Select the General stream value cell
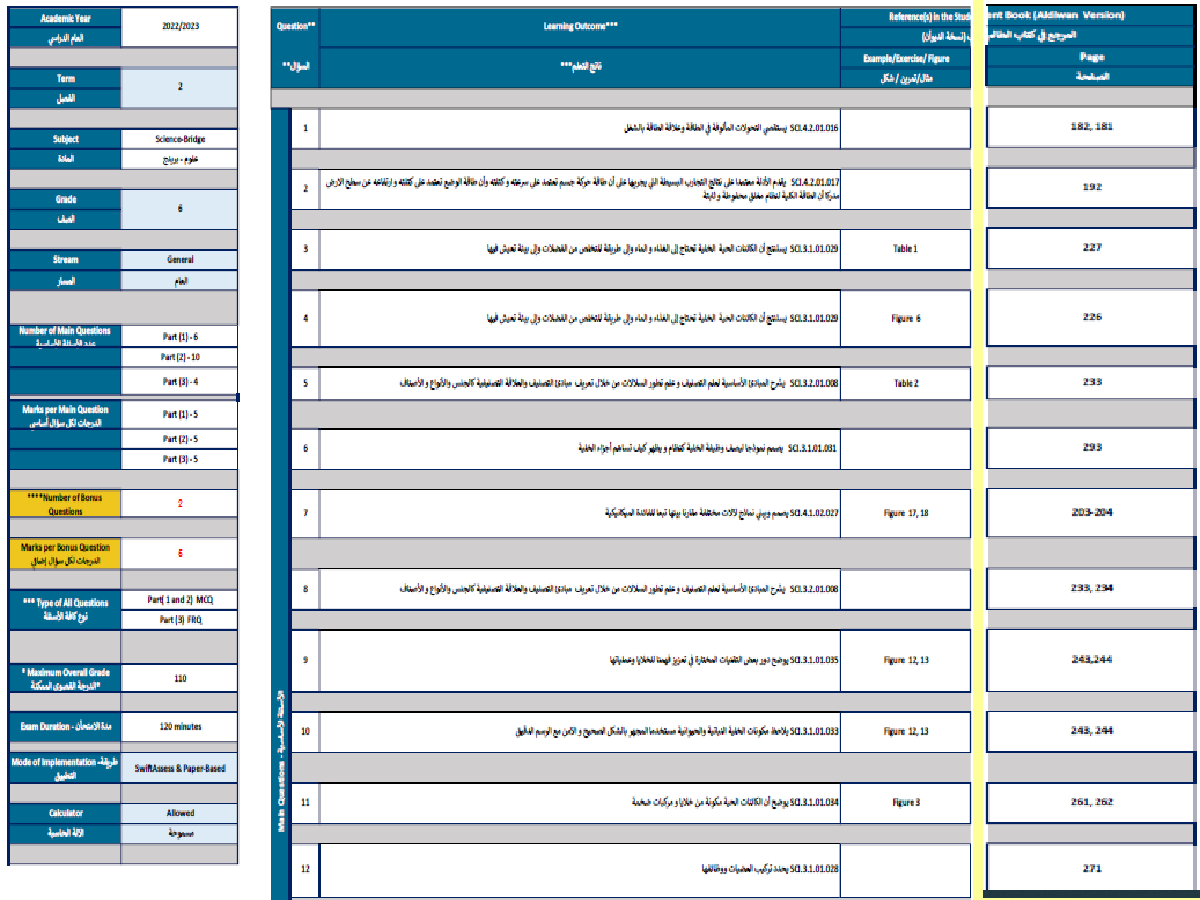 (180, 259)
